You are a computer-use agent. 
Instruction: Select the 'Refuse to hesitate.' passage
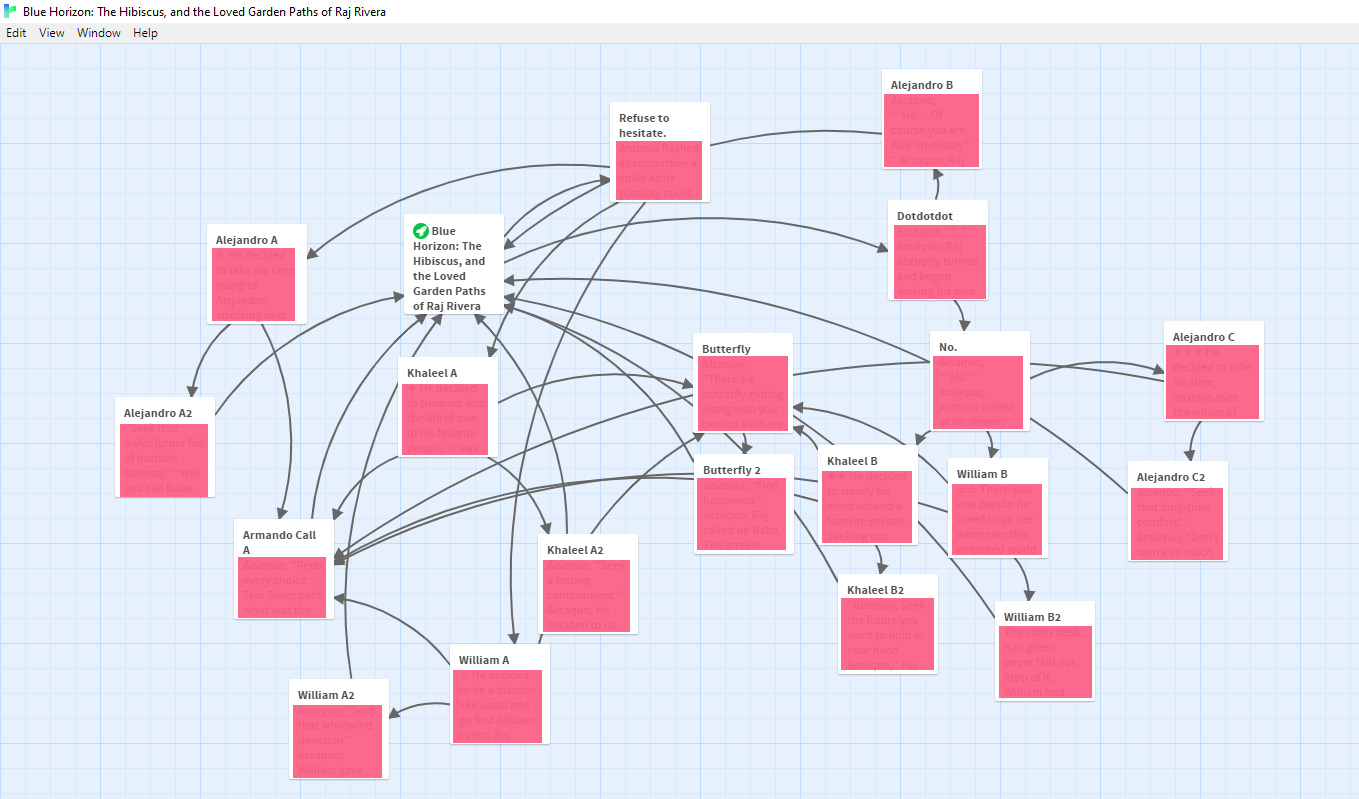tap(660, 152)
